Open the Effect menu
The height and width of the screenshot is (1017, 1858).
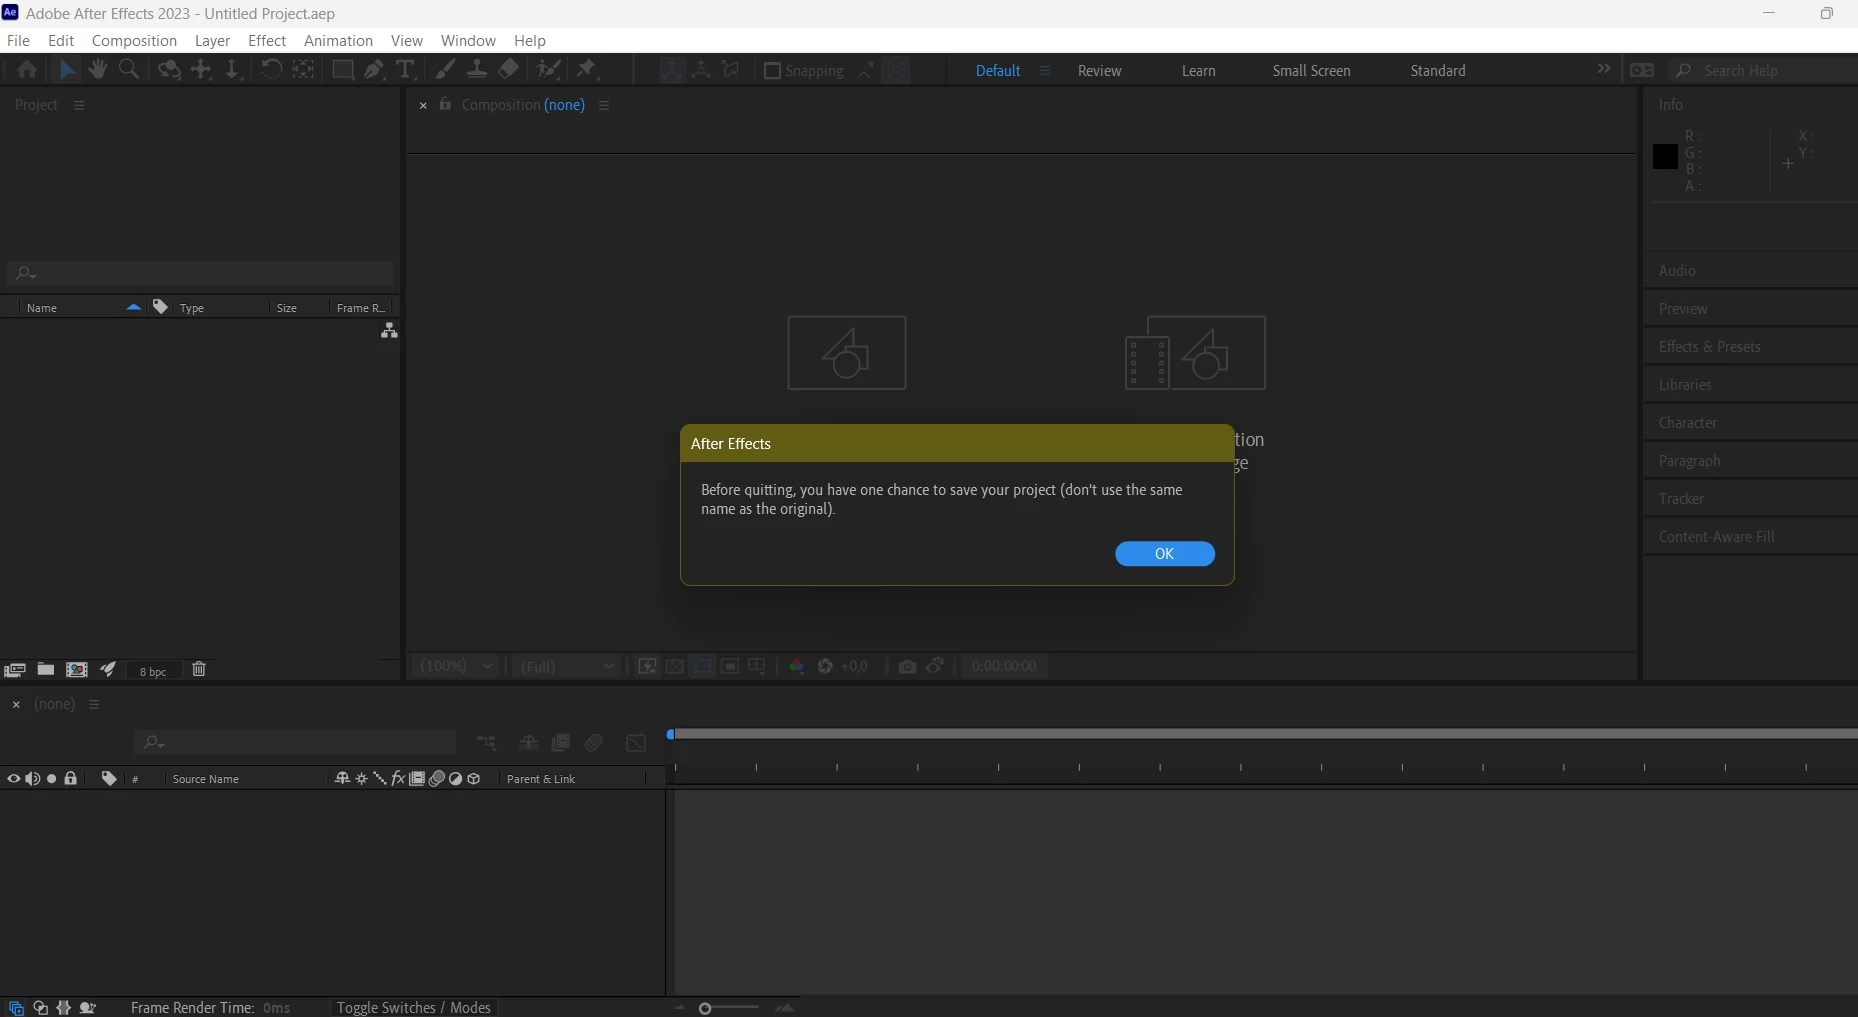click(x=267, y=40)
